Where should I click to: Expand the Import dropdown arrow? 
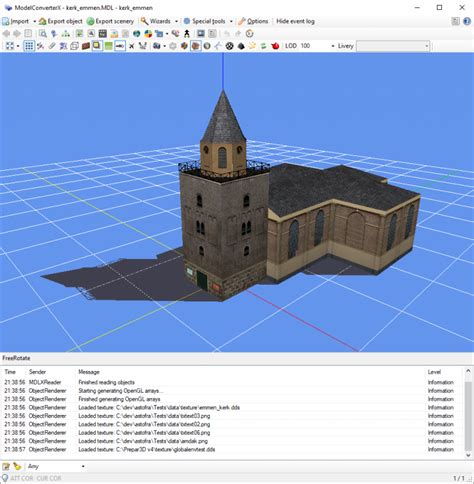34,21
